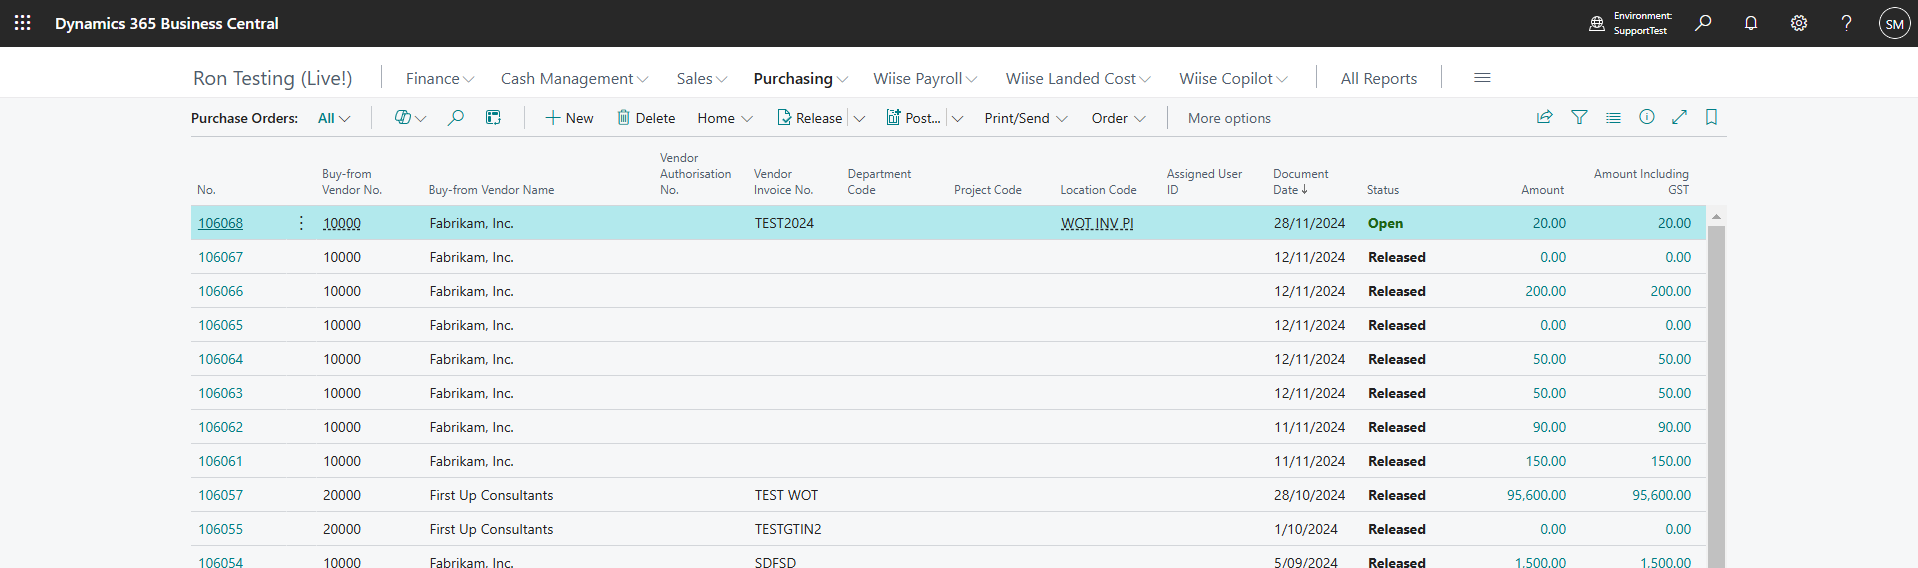The width and height of the screenshot is (1918, 568).
Task: Click the Delete button
Action: [646, 118]
